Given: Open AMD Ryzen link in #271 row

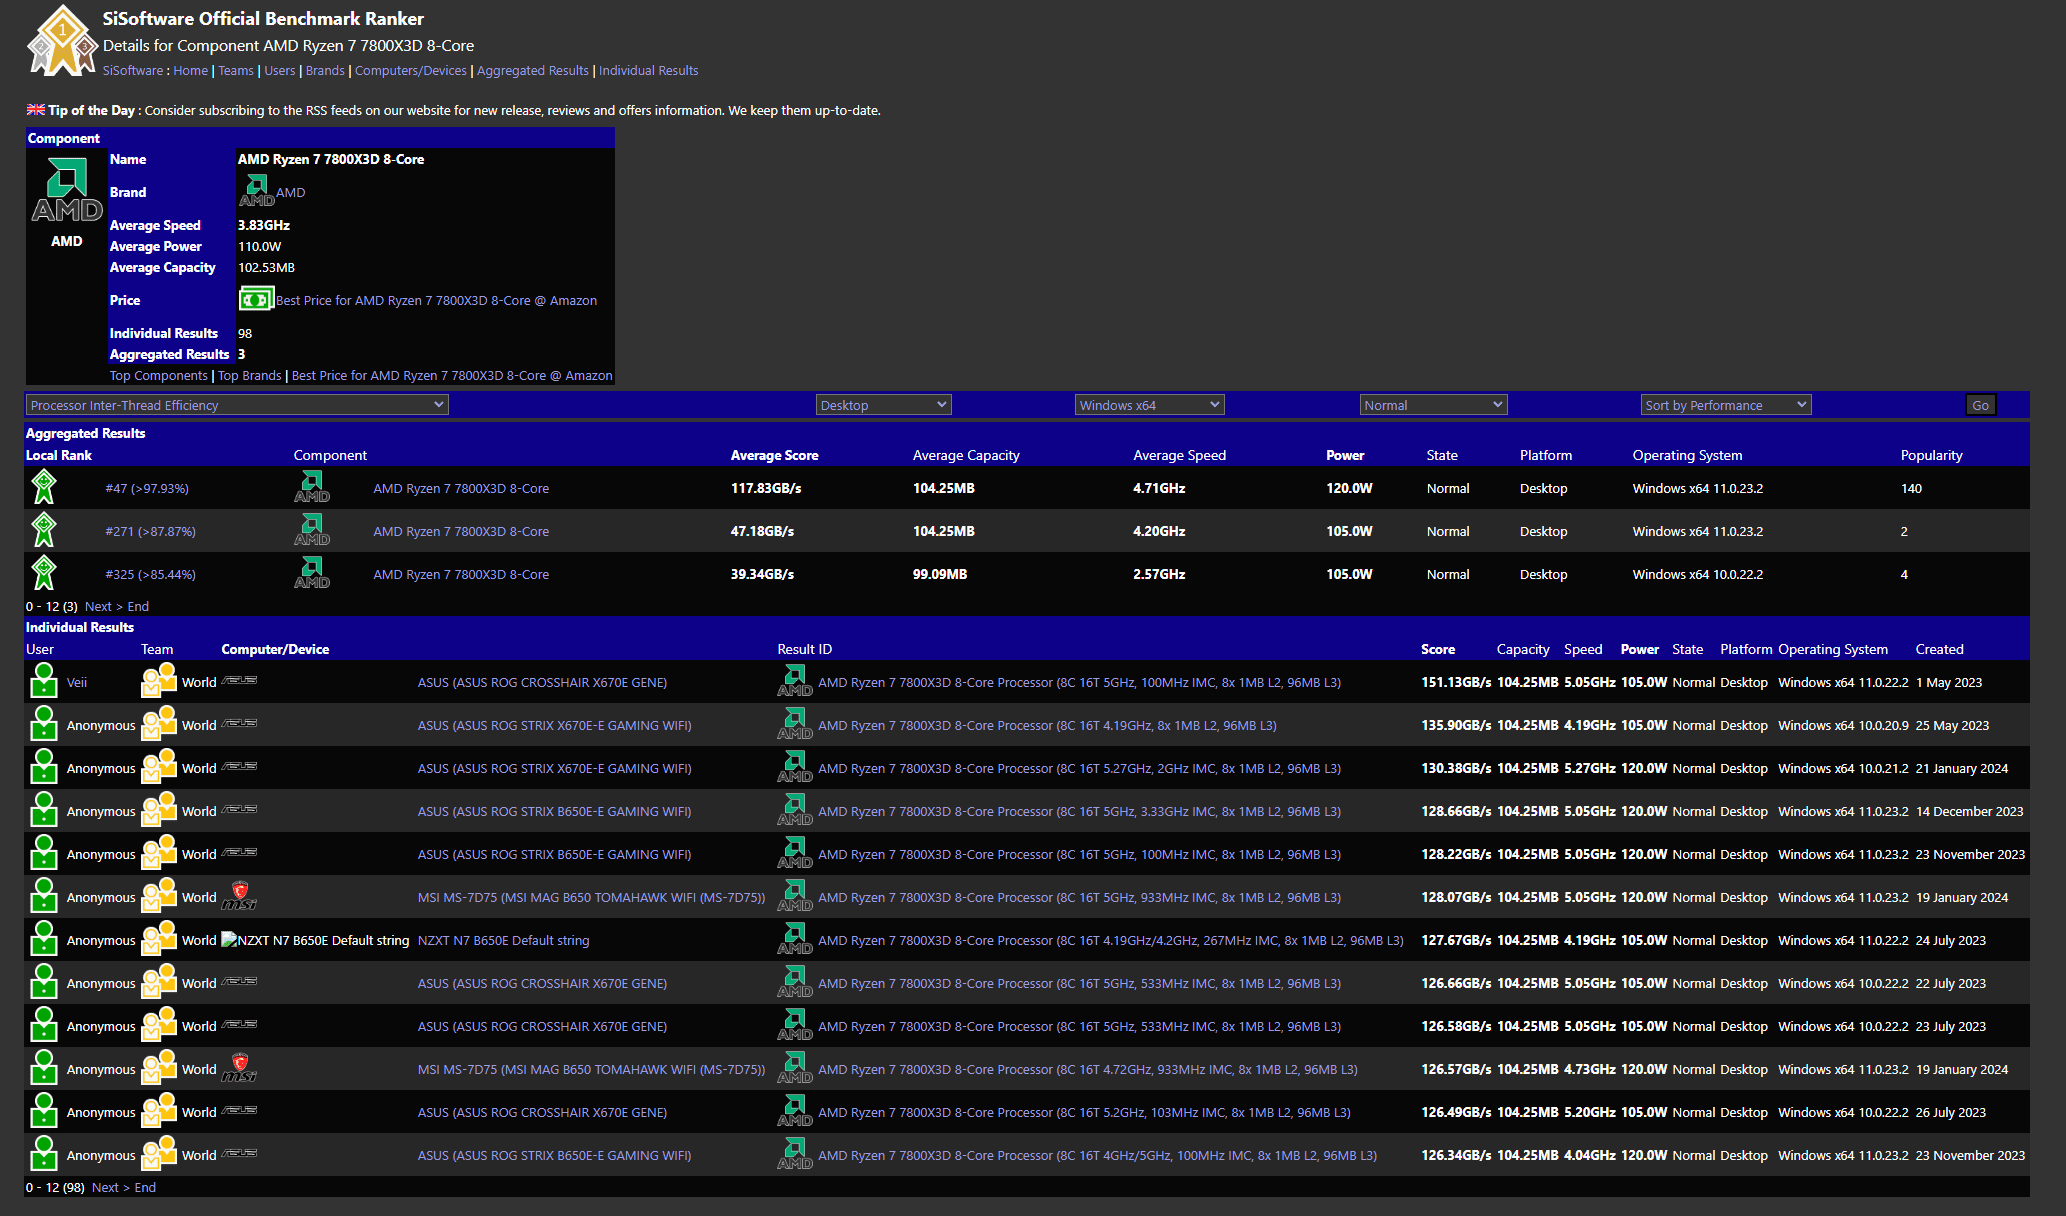Looking at the screenshot, I should point(461,531).
